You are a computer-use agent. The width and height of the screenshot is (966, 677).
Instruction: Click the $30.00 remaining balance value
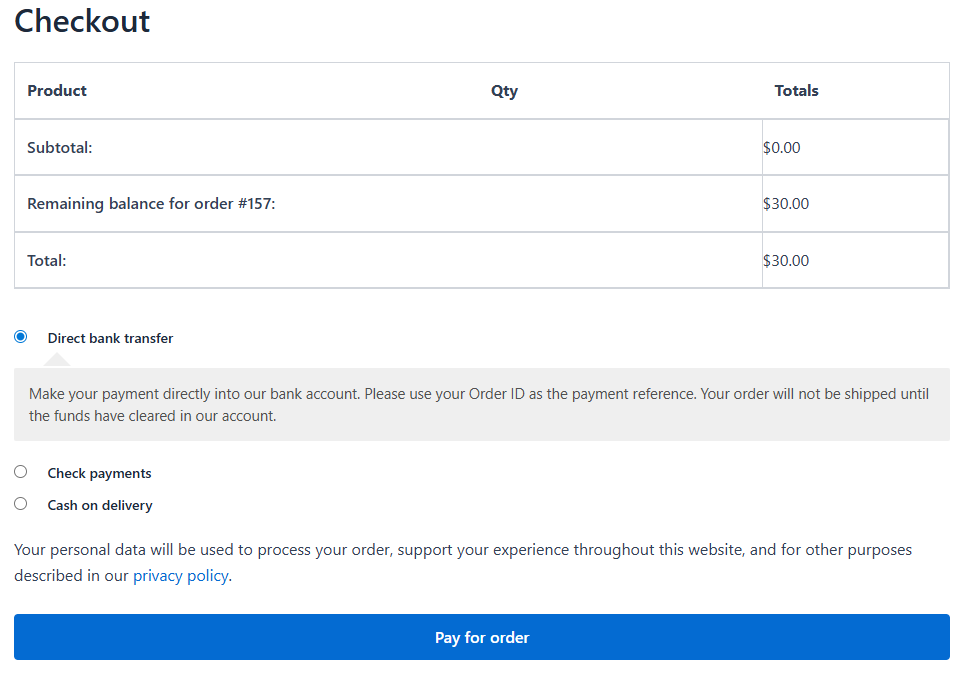(786, 203)
